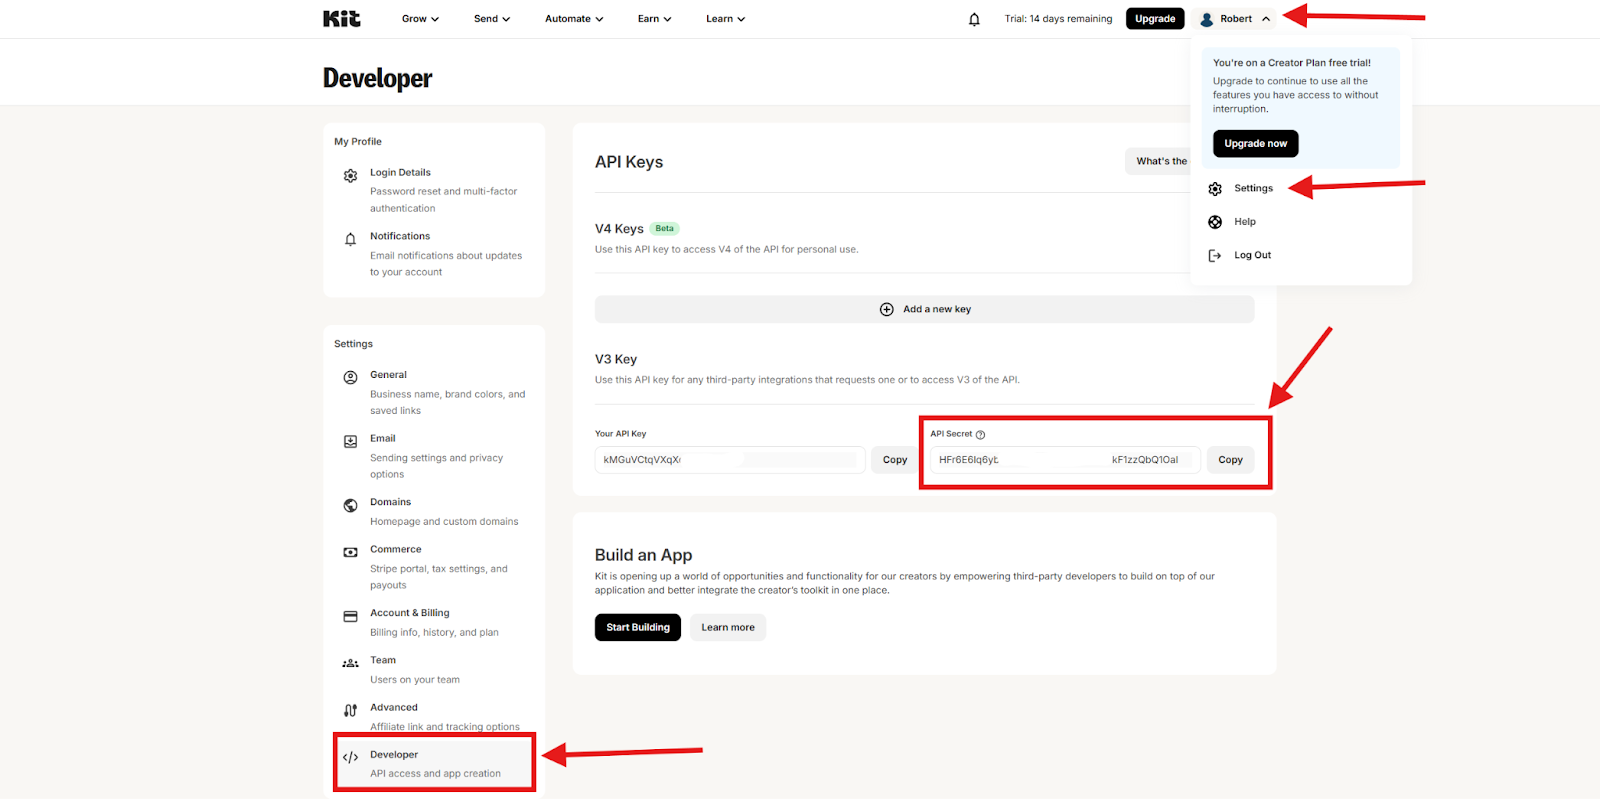This screenshot has height=799, width=1600.
Task: Click Add a new key button
Action: (924, 309)
